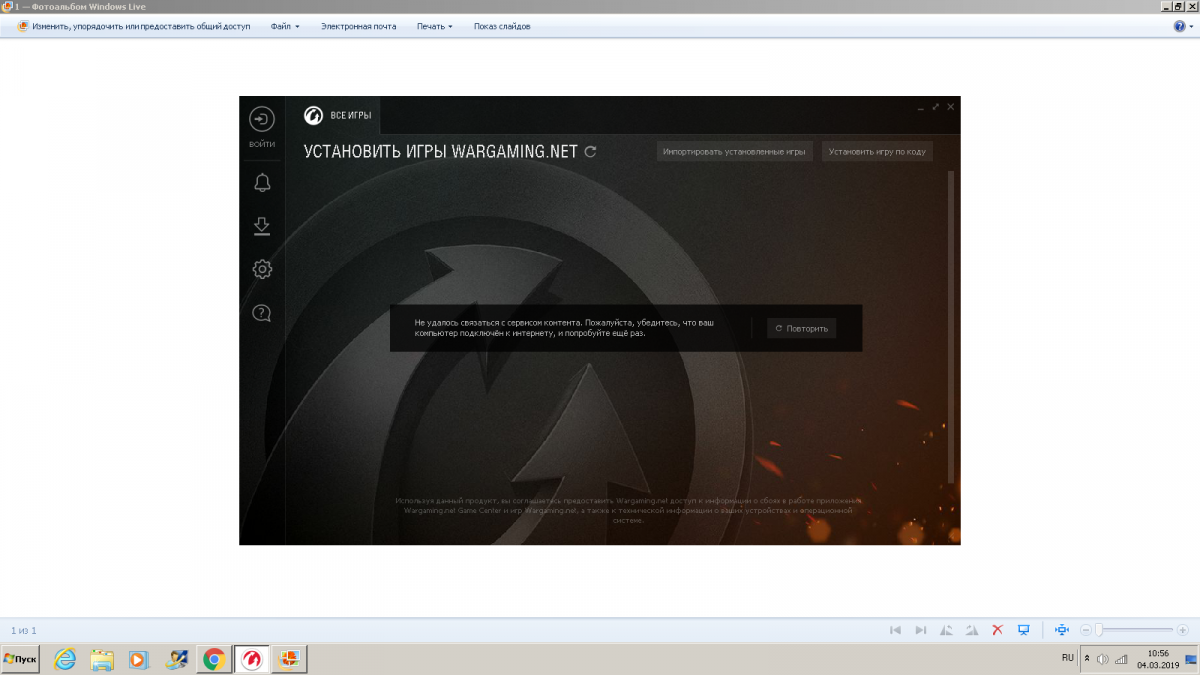Click the RU language indicator
1200x675 pixels.
1067,658
